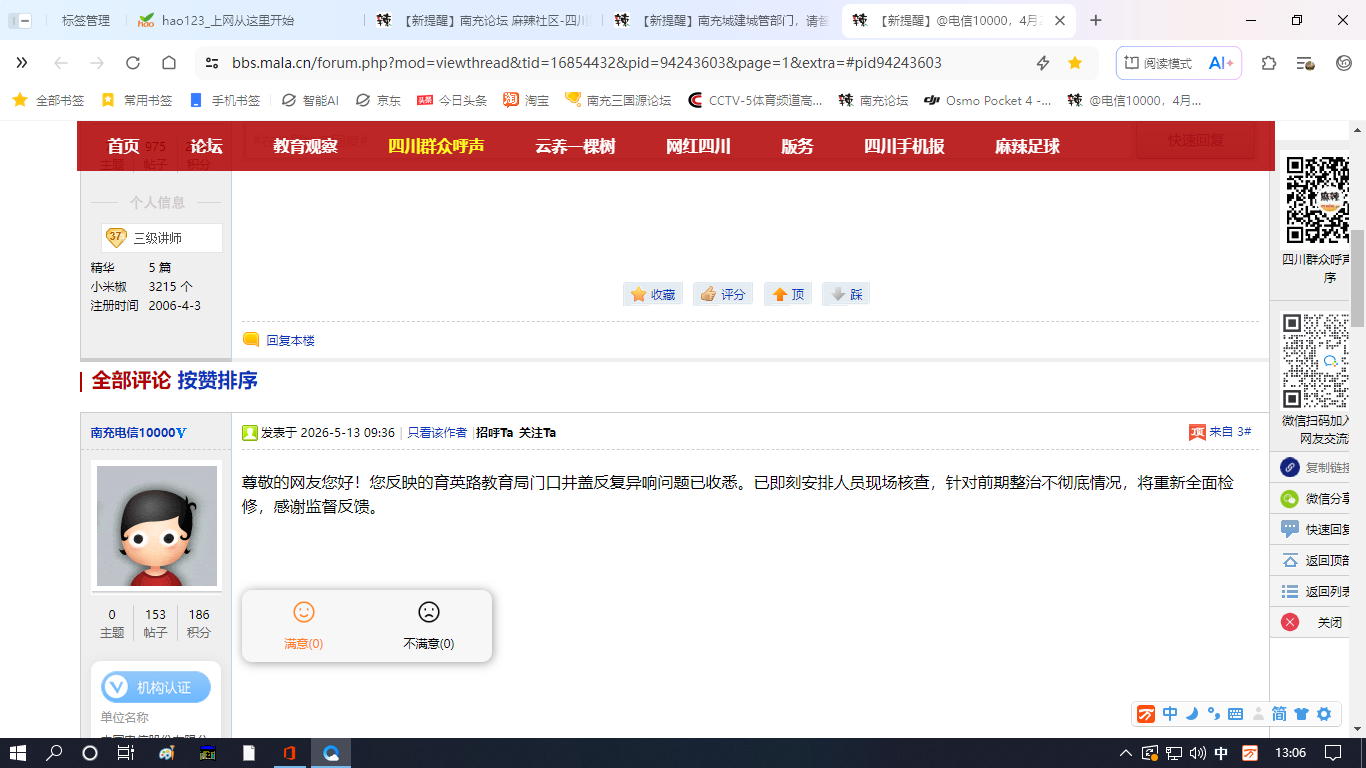Sort comments with 按赞排序
The height and width of the screenshot is (768, 1366).
[x=218, y=381]
